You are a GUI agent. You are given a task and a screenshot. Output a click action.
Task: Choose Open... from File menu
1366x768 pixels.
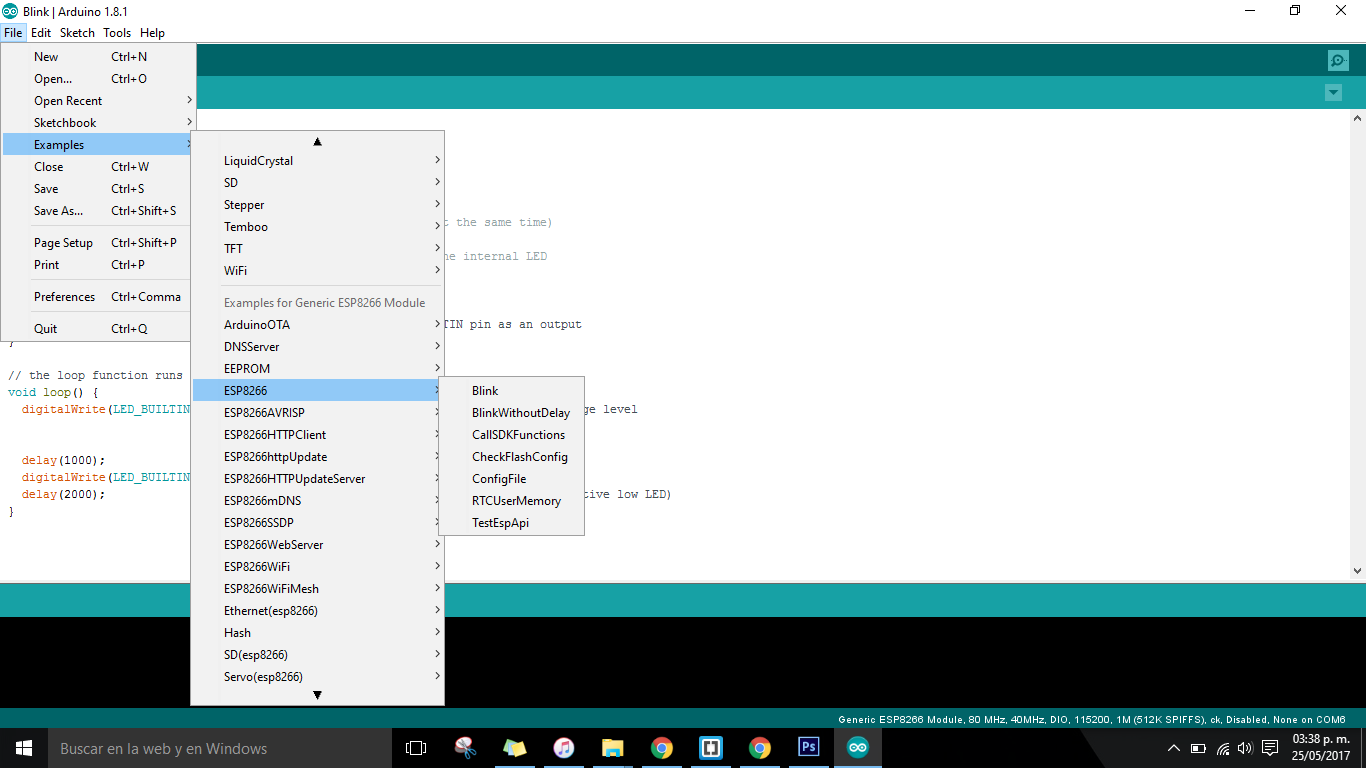[x=98, y=79]
